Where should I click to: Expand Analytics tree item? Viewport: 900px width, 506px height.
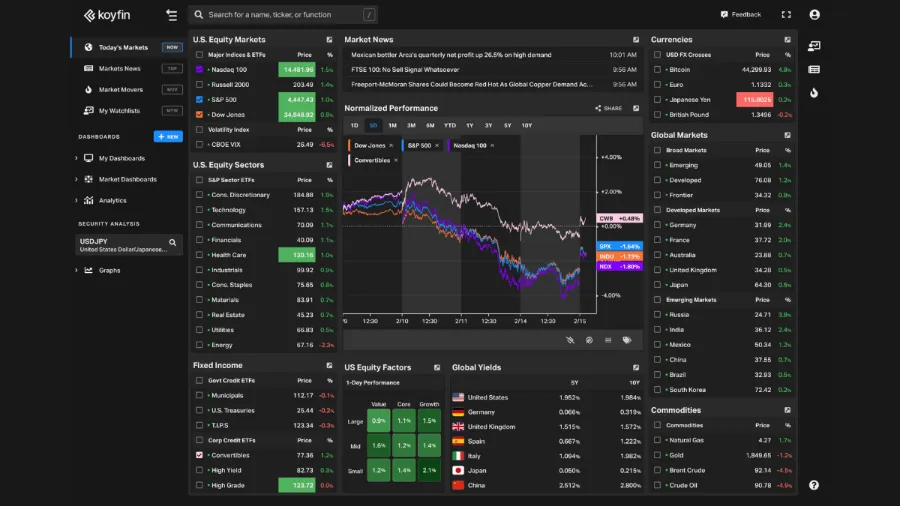coord(76,201)
